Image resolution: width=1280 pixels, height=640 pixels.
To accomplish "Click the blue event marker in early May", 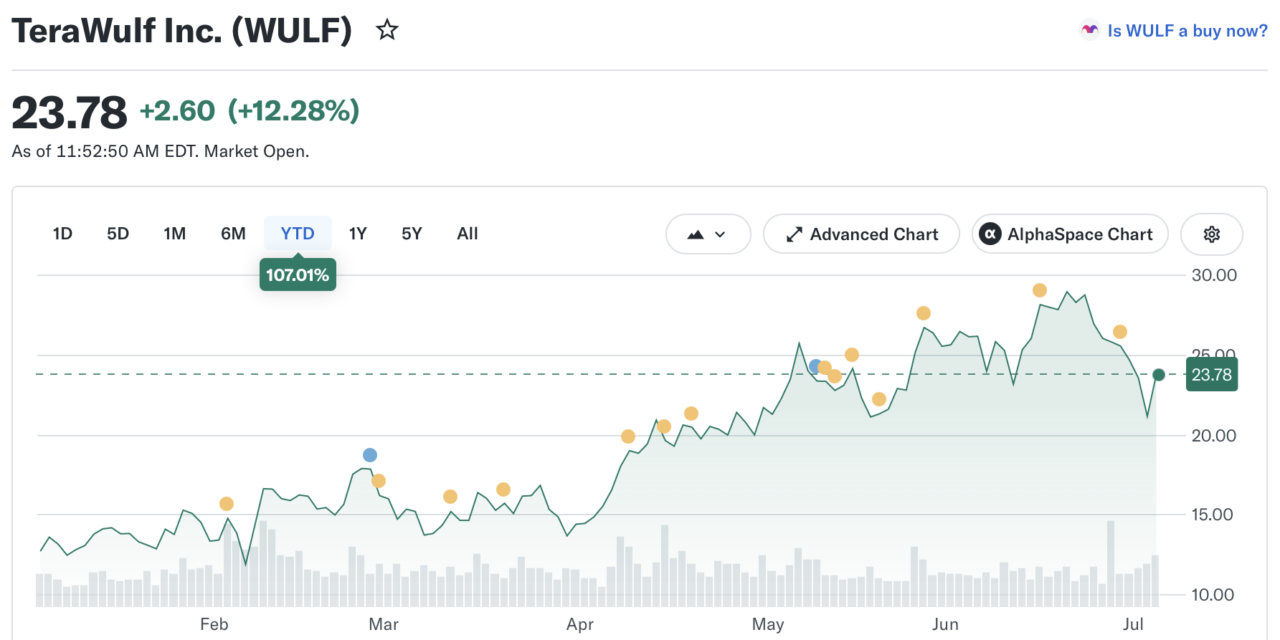I will pos(816,366).
